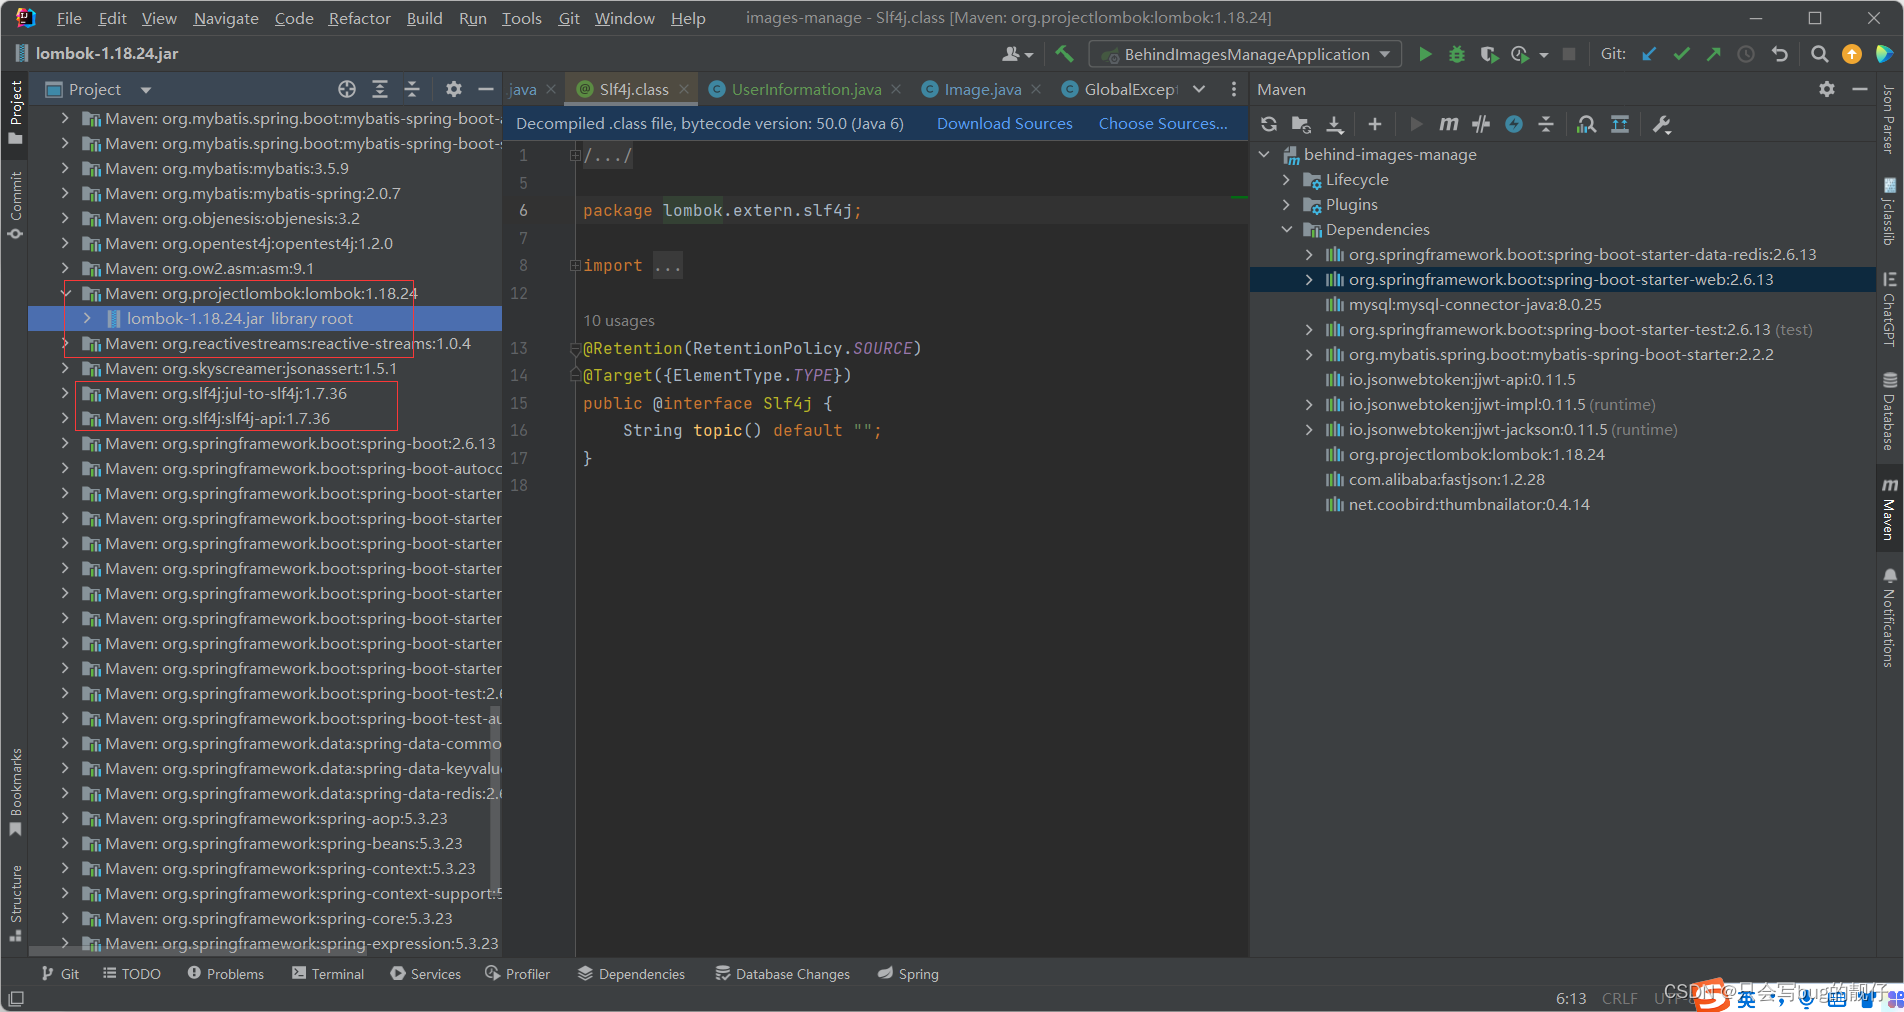Viewport: 1904px width, 1012px height.
Task: Open Maven panel gear options
Action: (1827, 89)
